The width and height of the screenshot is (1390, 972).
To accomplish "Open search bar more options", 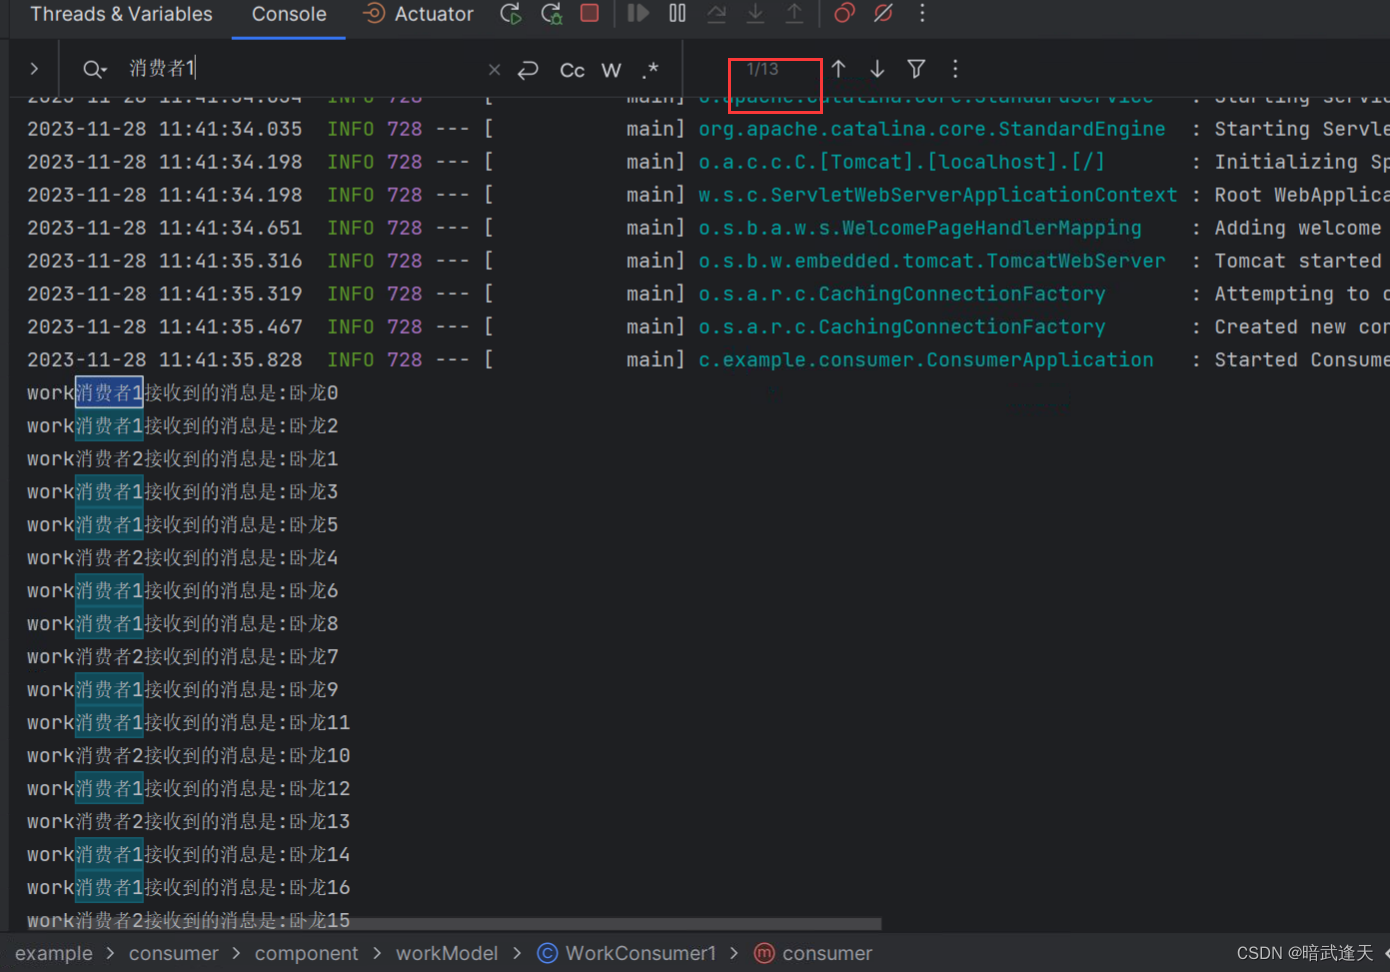I will [x=955, y=69].
